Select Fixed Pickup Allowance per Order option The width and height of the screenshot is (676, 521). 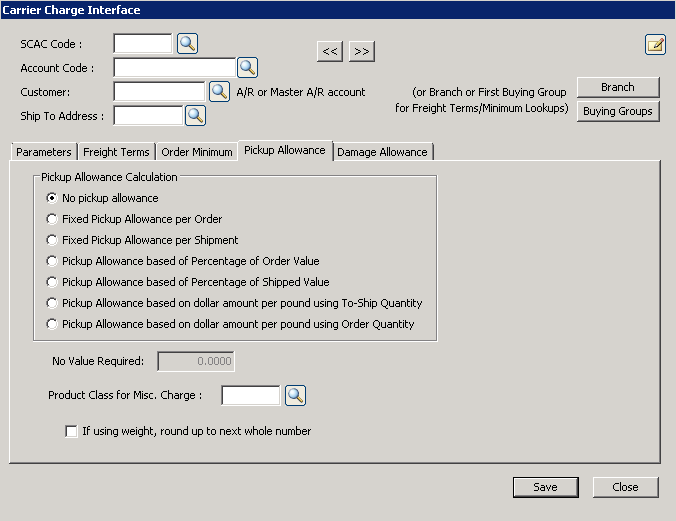(x=53, y=219)
